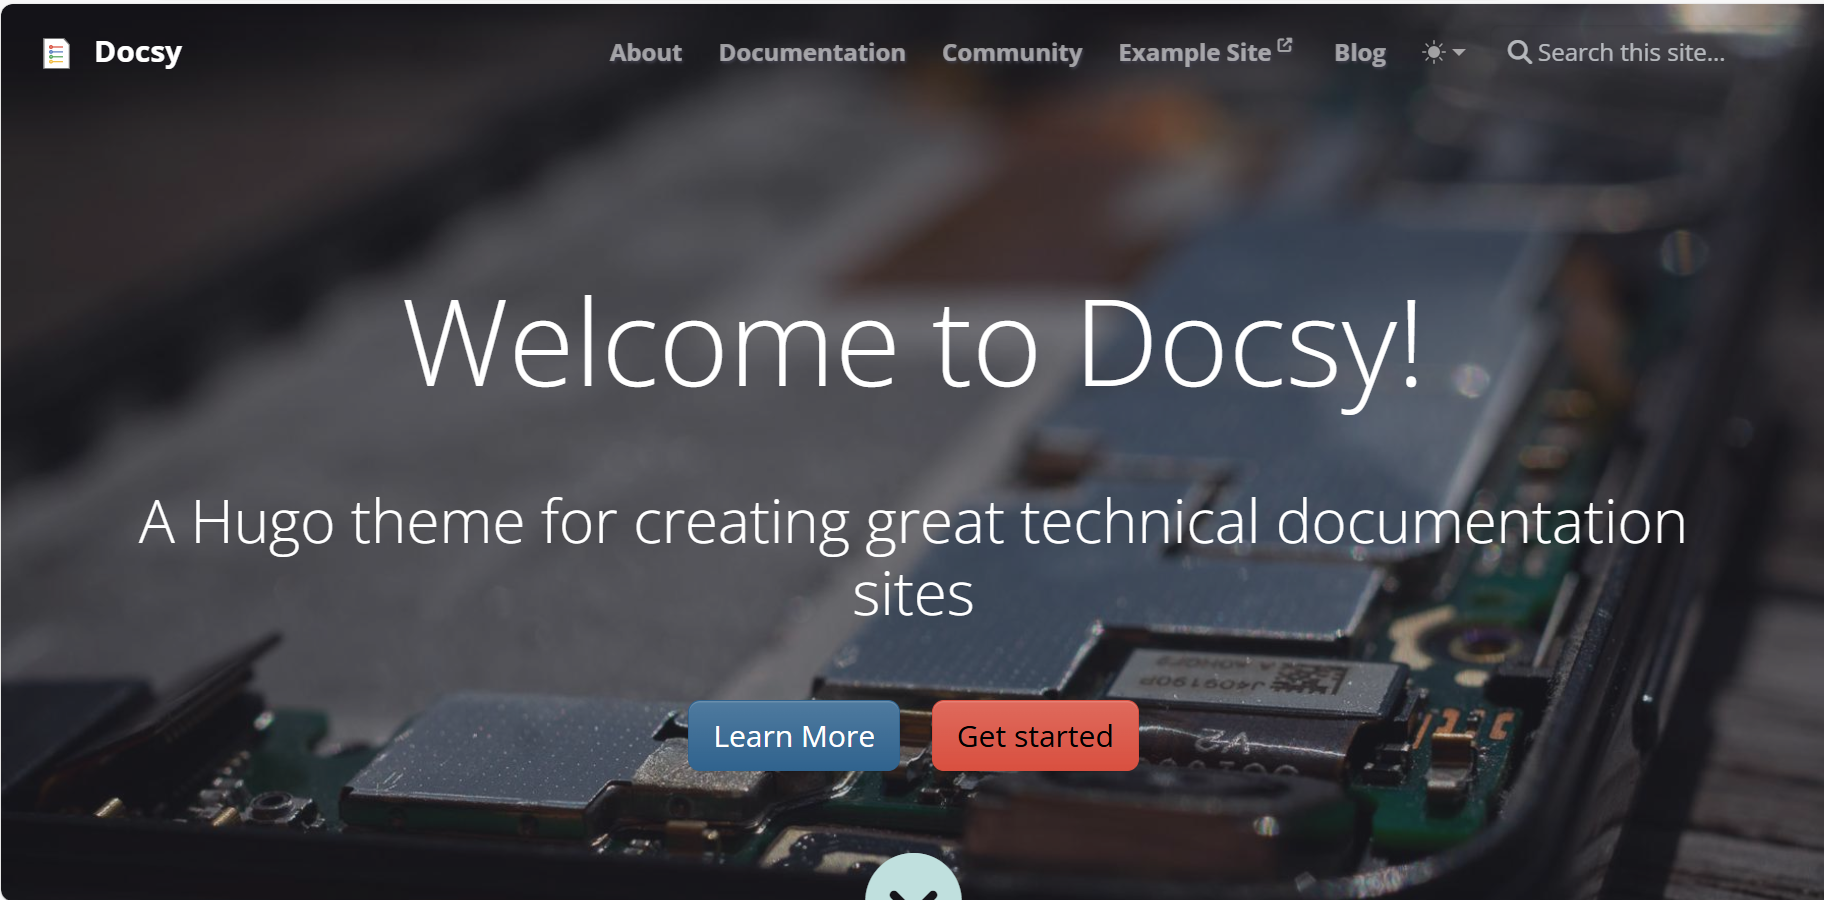Begin setup using the Get started call-to-action
The image size is (1824, 900).
tap(1035, 736)
